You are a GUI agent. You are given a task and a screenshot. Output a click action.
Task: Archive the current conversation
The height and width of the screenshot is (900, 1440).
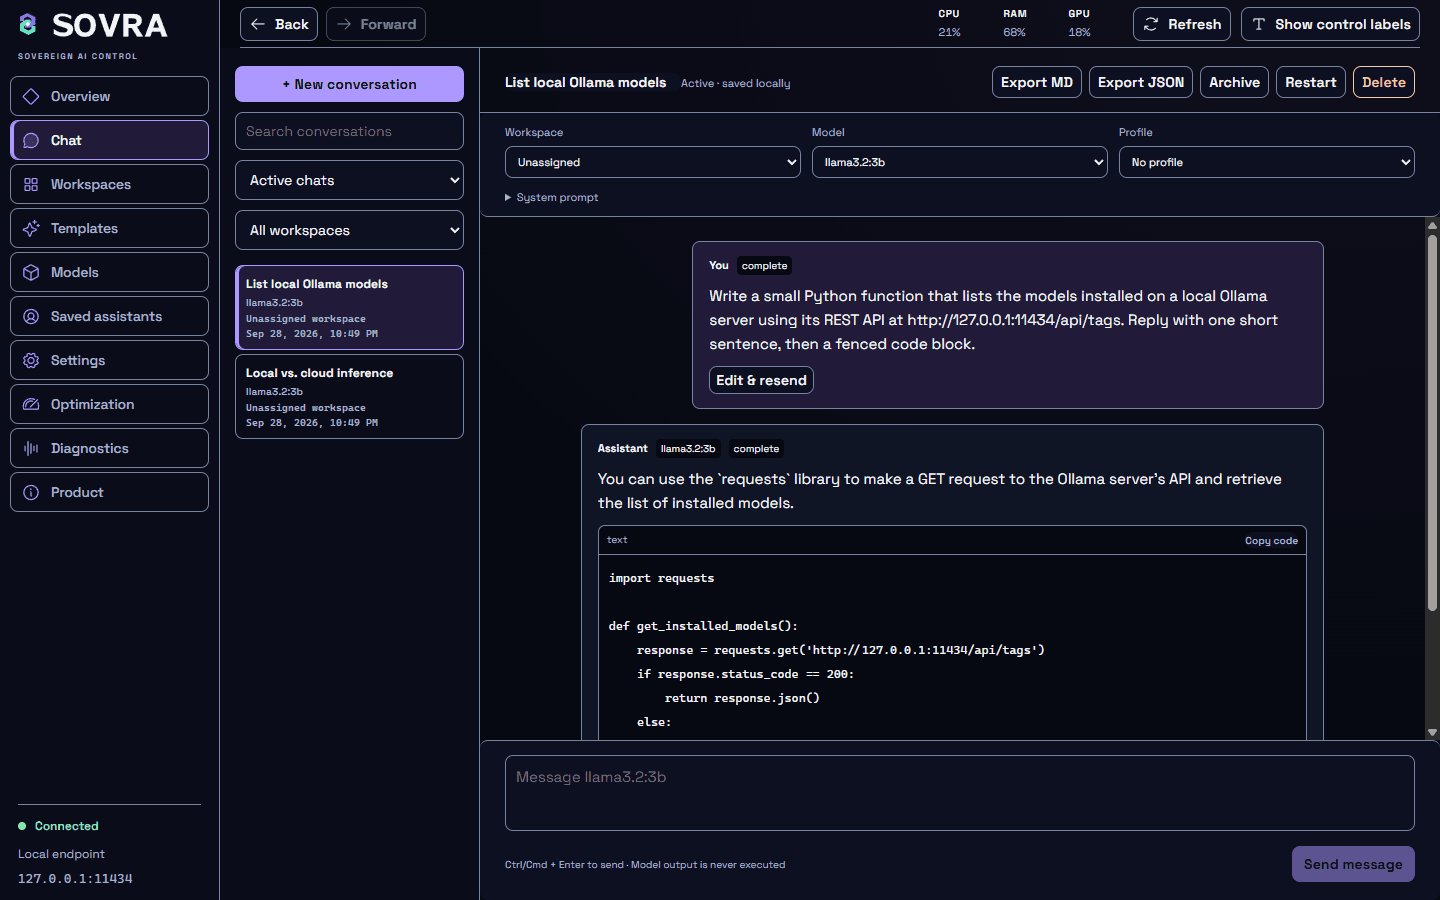tap(1234, 82)
